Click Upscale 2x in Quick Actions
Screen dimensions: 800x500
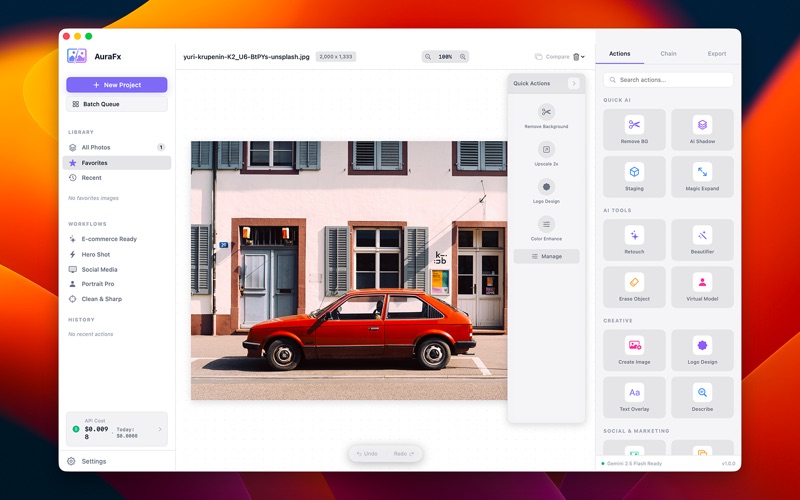click(x=546, y=154)
